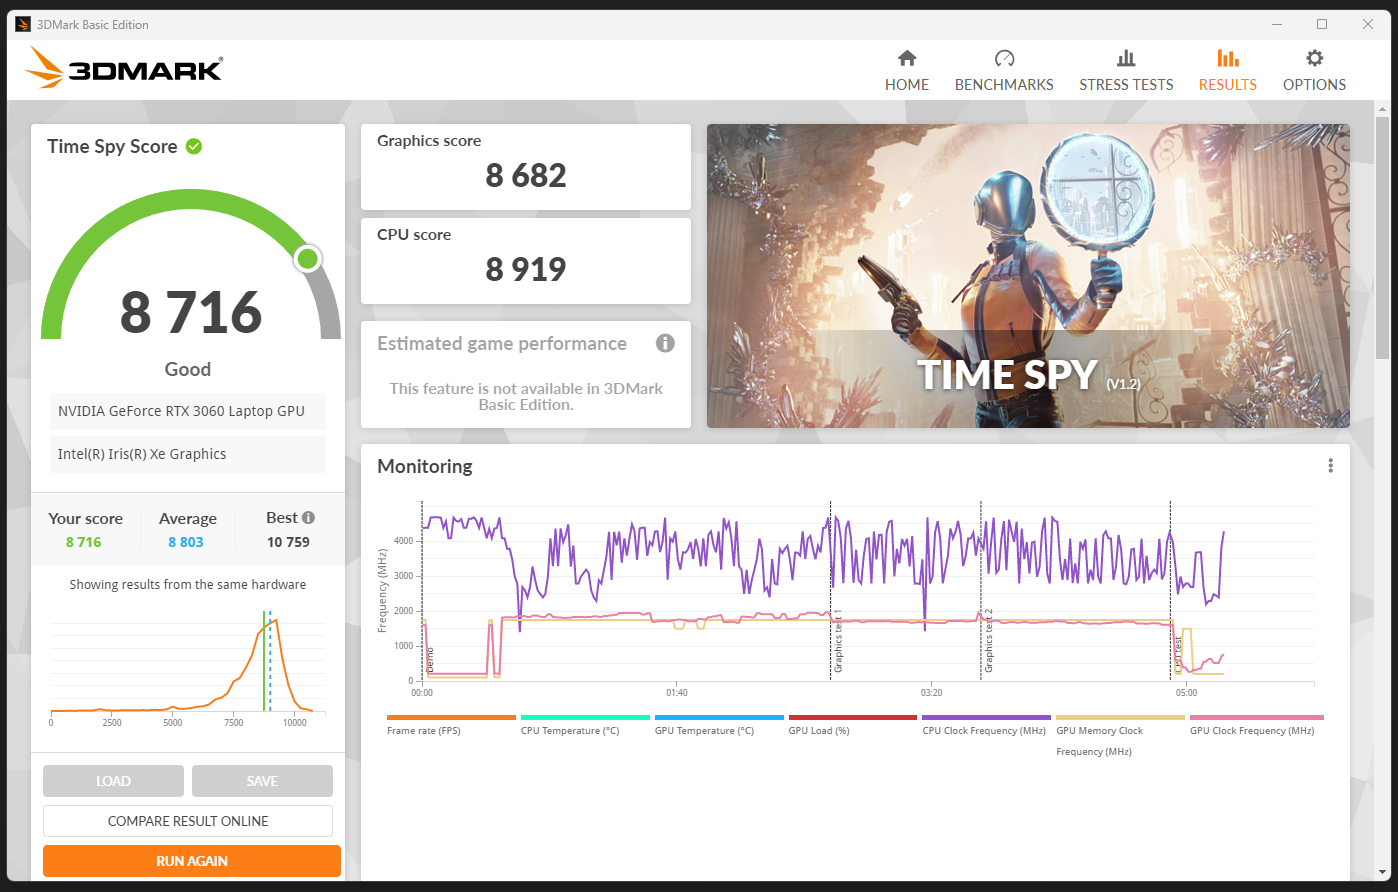Click the Graphics score value 8 682

tap(526, 176)
